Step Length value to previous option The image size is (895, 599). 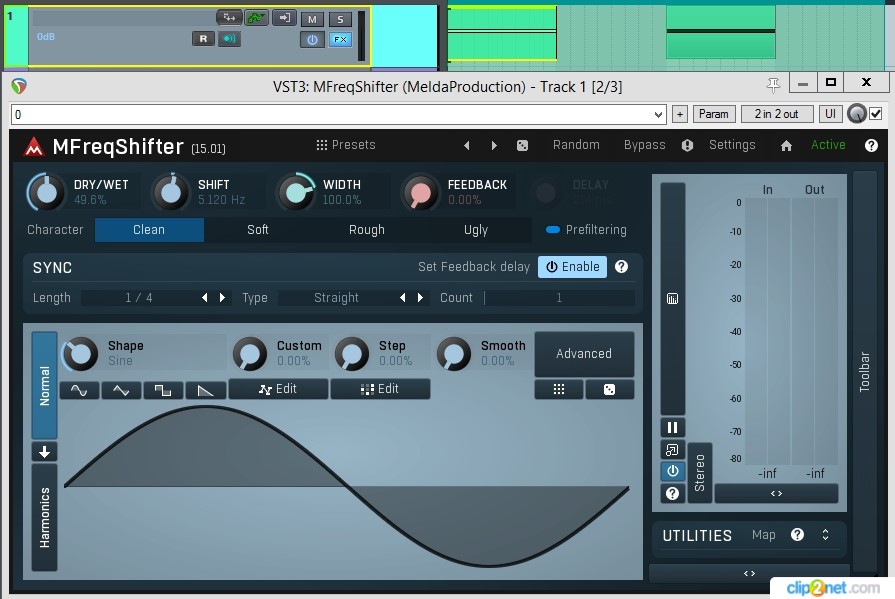(204, 298)
